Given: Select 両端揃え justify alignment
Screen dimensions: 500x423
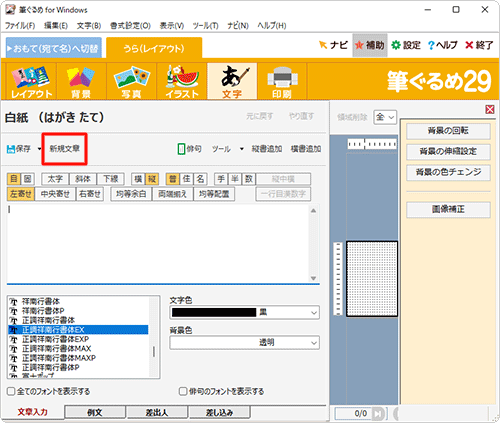Looking at the screenshot, I should 172,194.
